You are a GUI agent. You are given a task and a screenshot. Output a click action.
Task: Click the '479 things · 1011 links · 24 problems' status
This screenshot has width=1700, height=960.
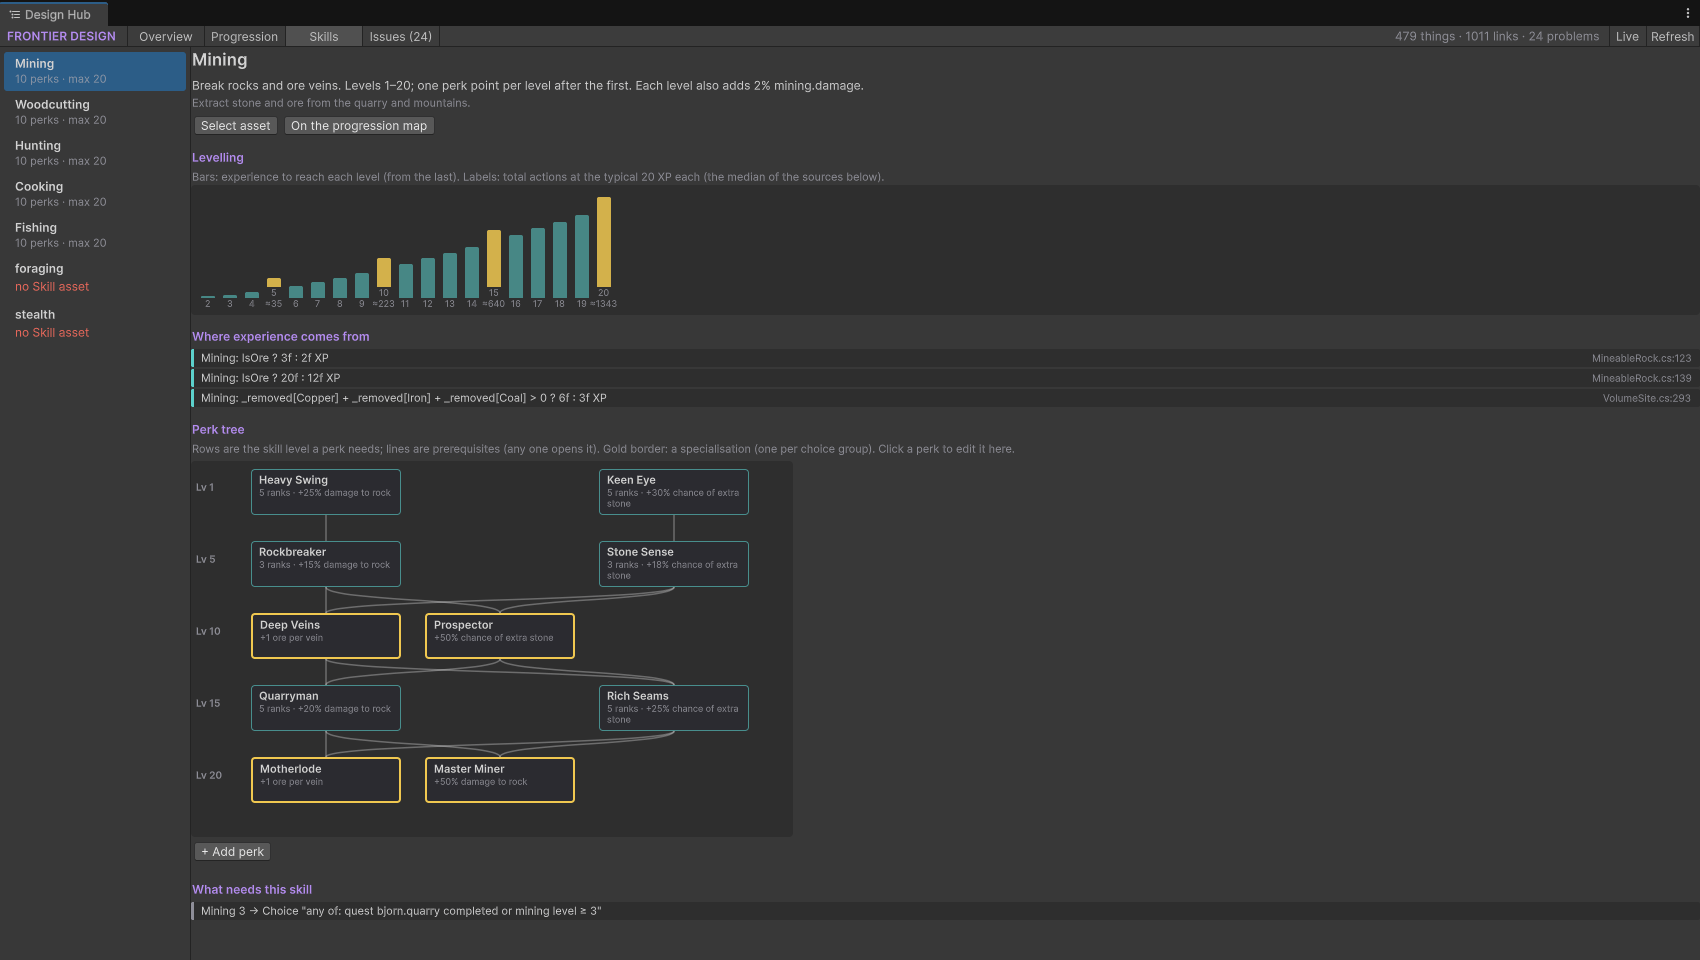point(1497,36)
